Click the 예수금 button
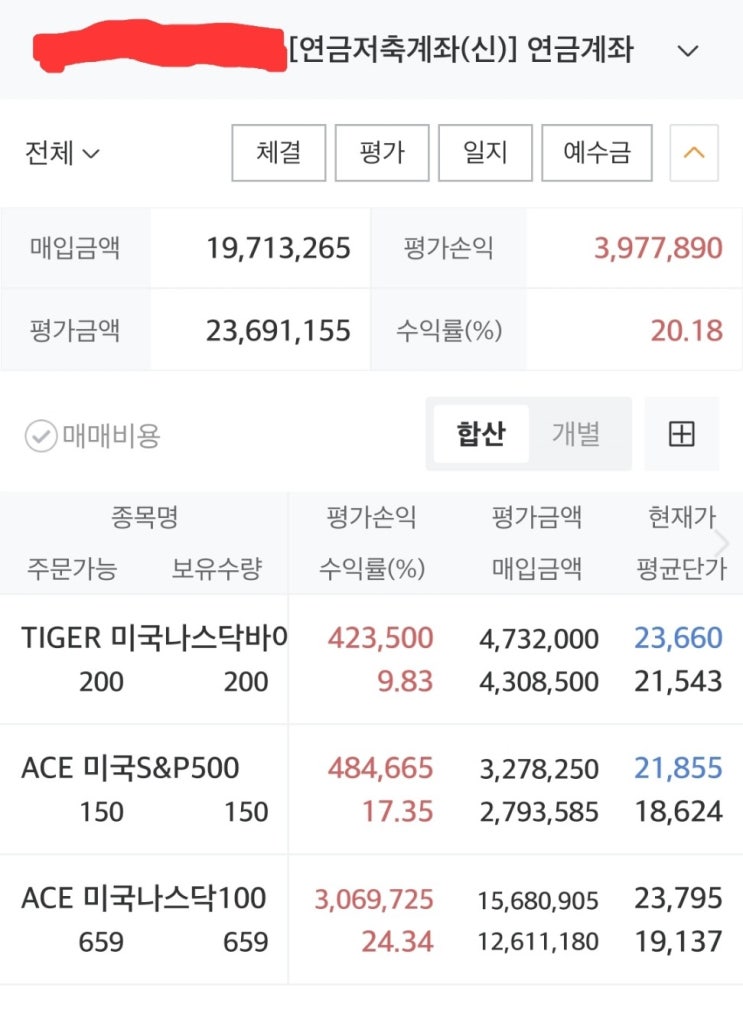The image size is (743, 1023). coord(597,153)
